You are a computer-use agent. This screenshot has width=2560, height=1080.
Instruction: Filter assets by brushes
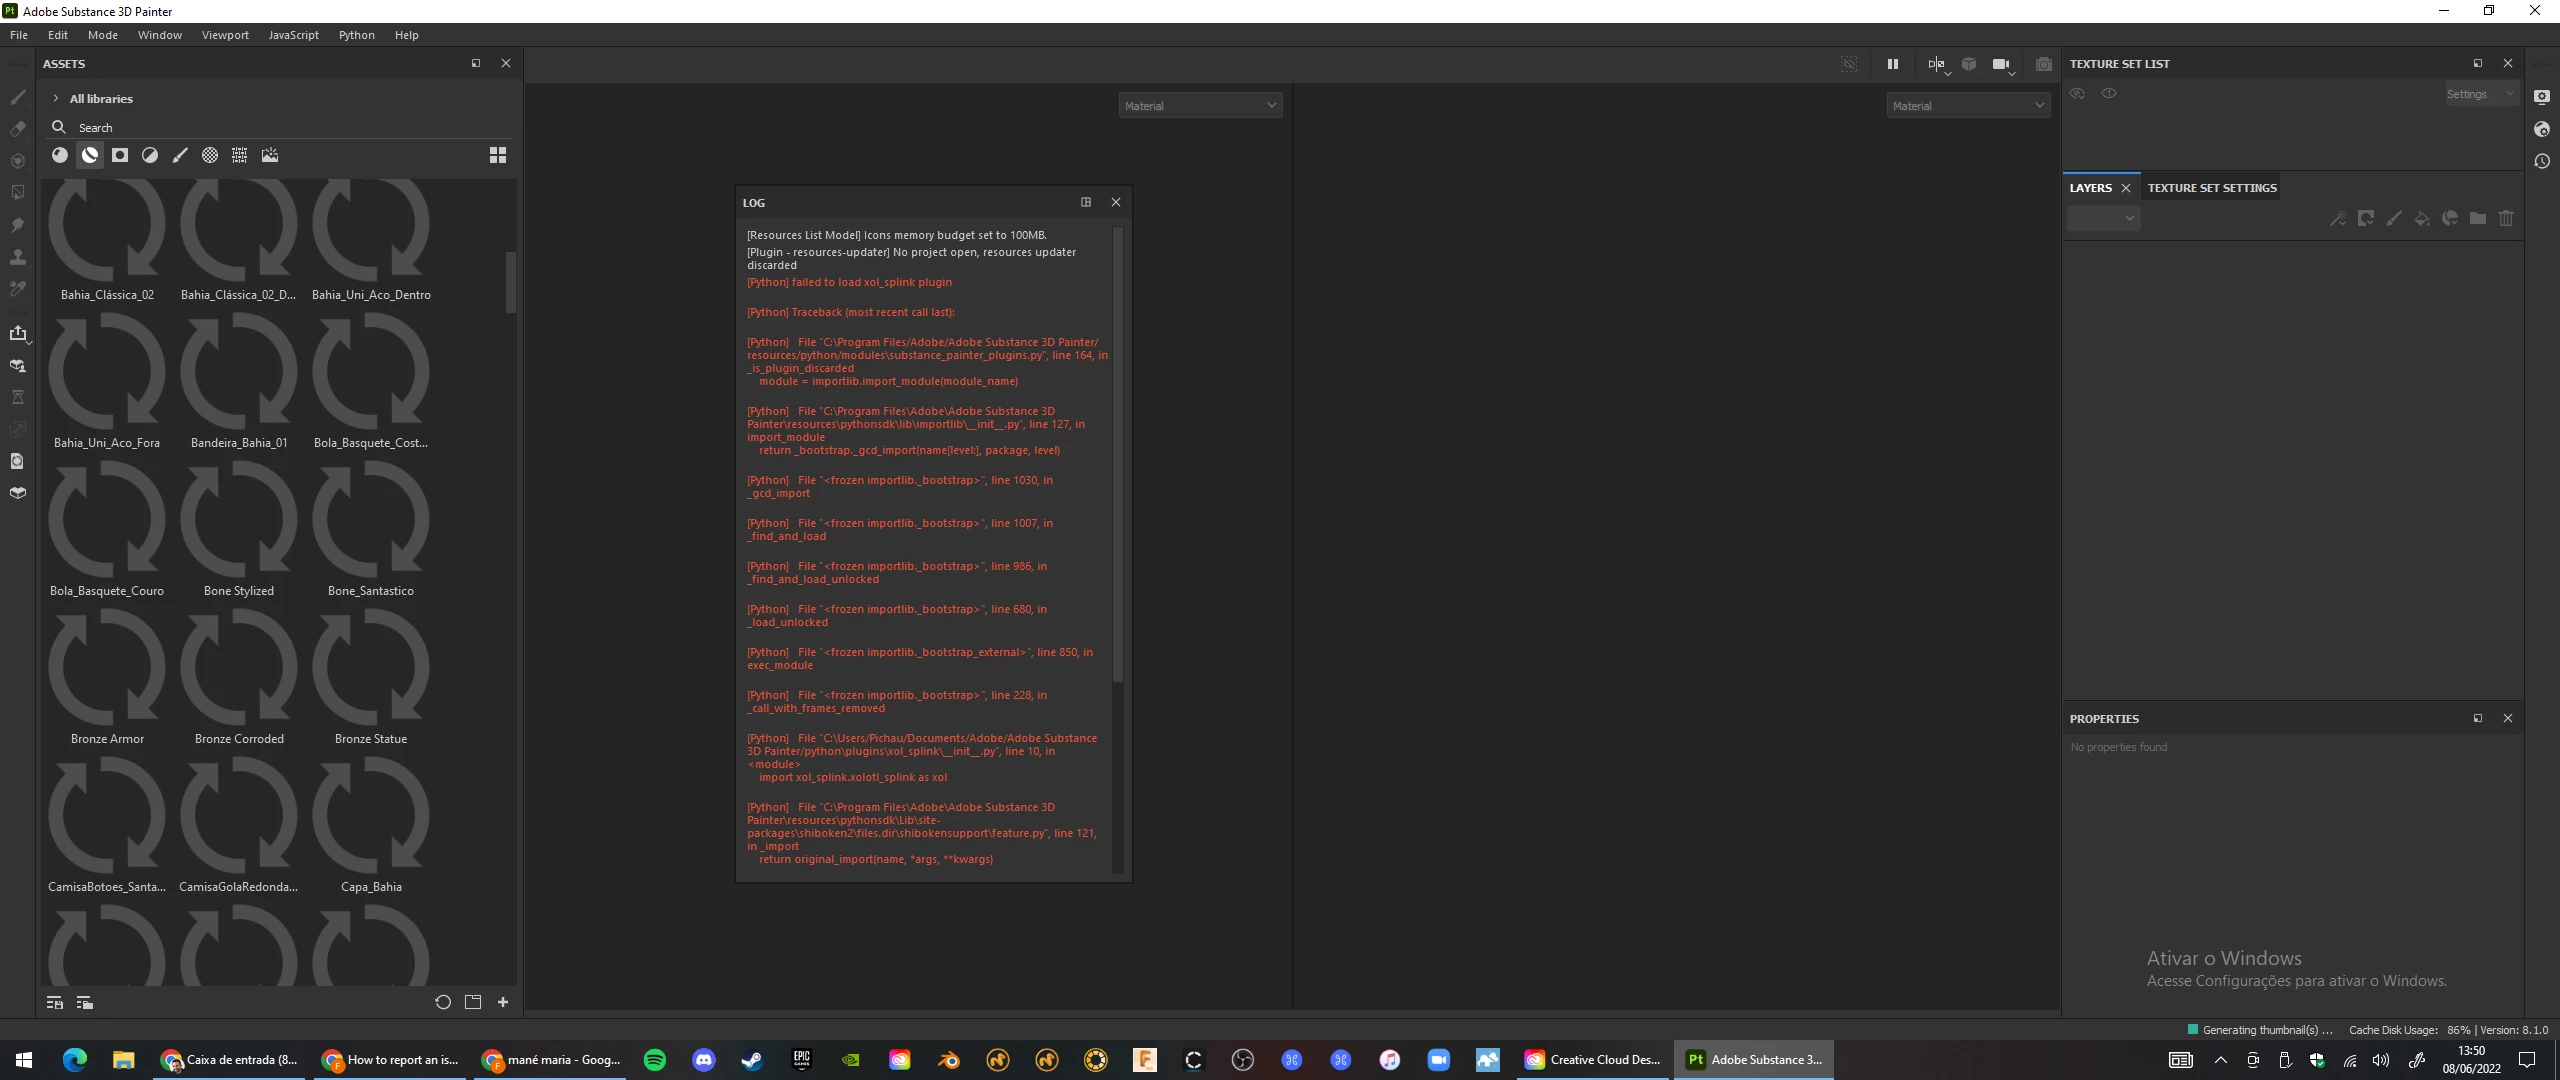180,155
